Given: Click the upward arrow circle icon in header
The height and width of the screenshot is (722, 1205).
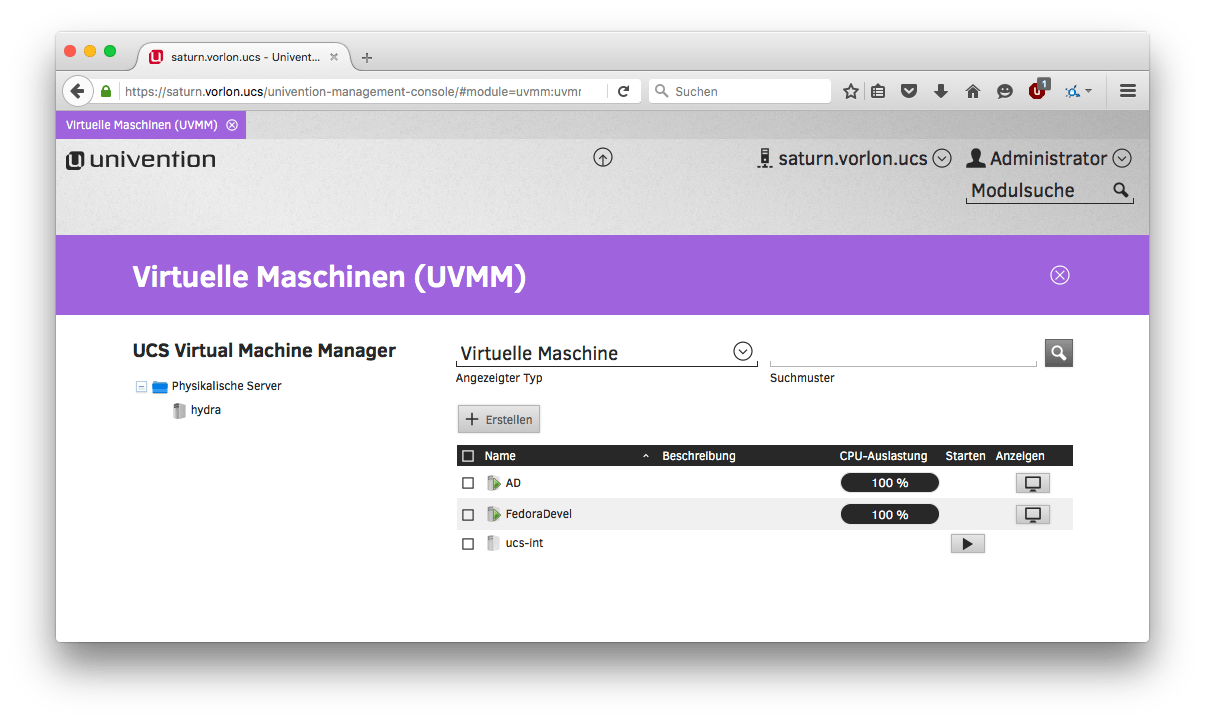Looking at the screenshot, I should click(x=602, y=158).
